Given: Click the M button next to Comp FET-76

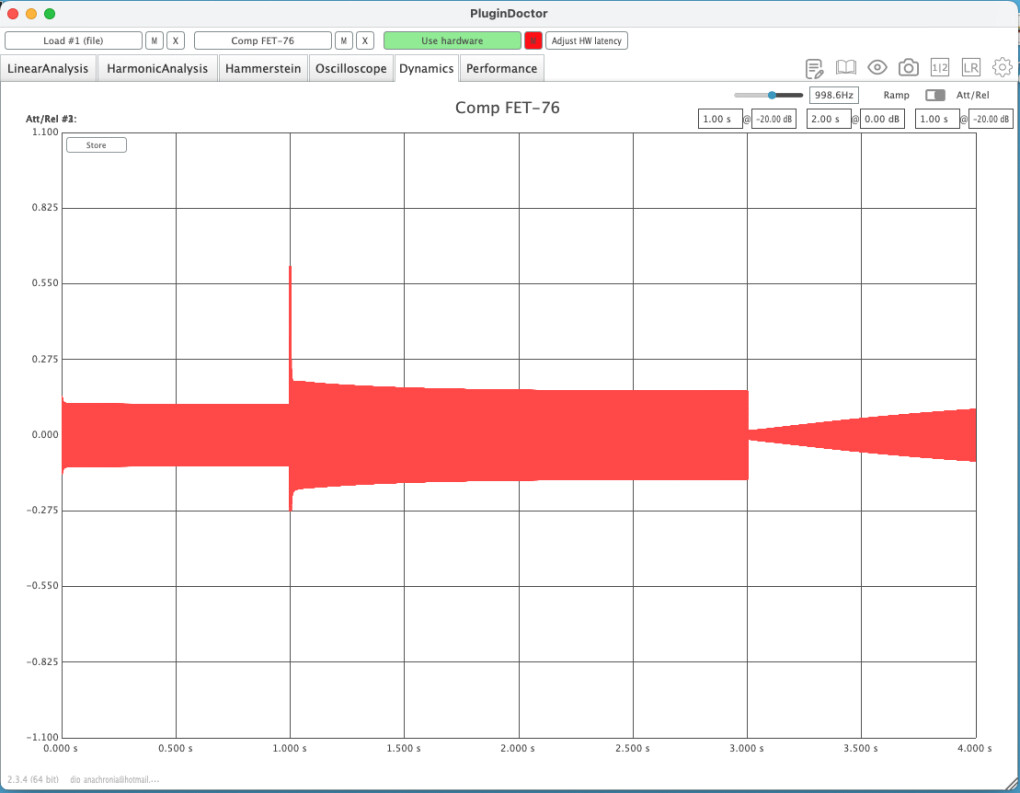Looking at the screenshot, I should tap(343, 40).
